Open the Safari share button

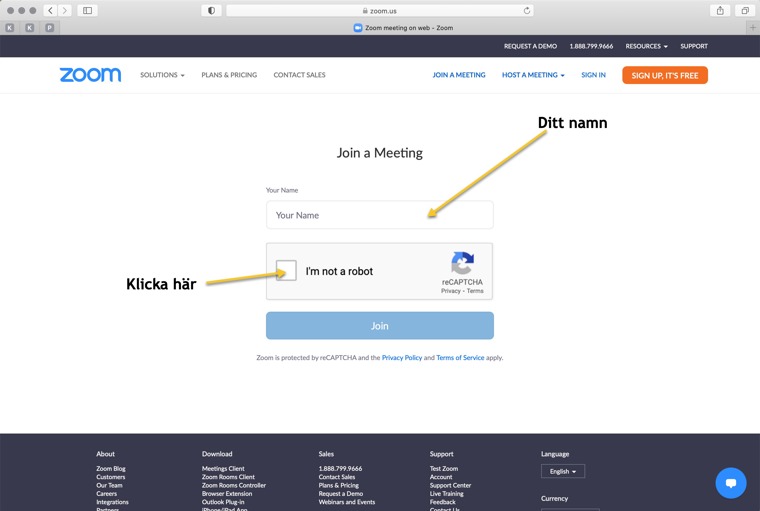(720, 10)
